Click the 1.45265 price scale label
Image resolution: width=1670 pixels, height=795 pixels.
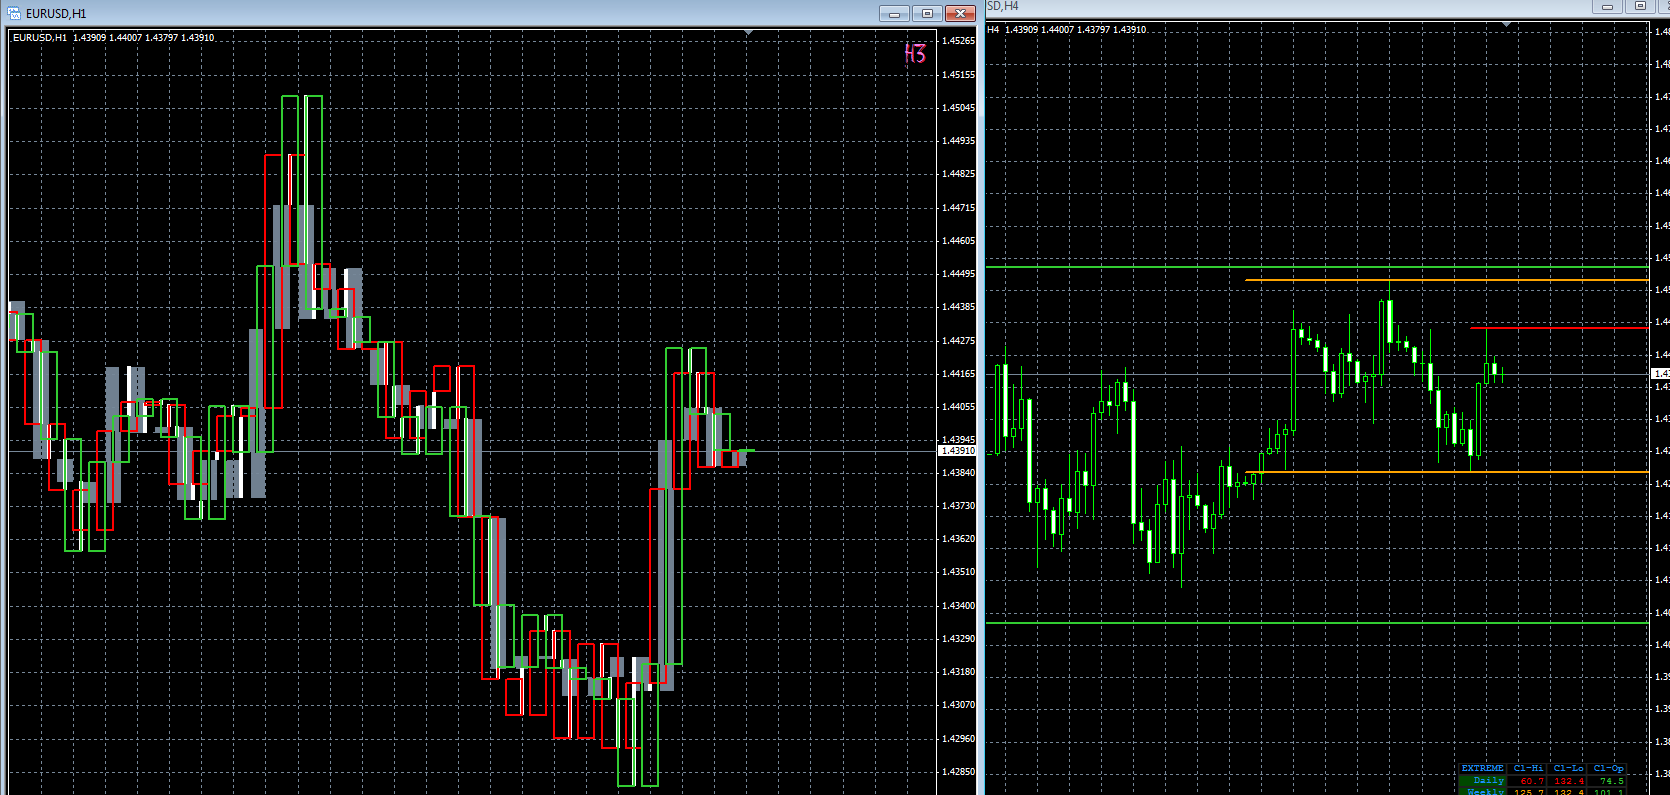958,41
